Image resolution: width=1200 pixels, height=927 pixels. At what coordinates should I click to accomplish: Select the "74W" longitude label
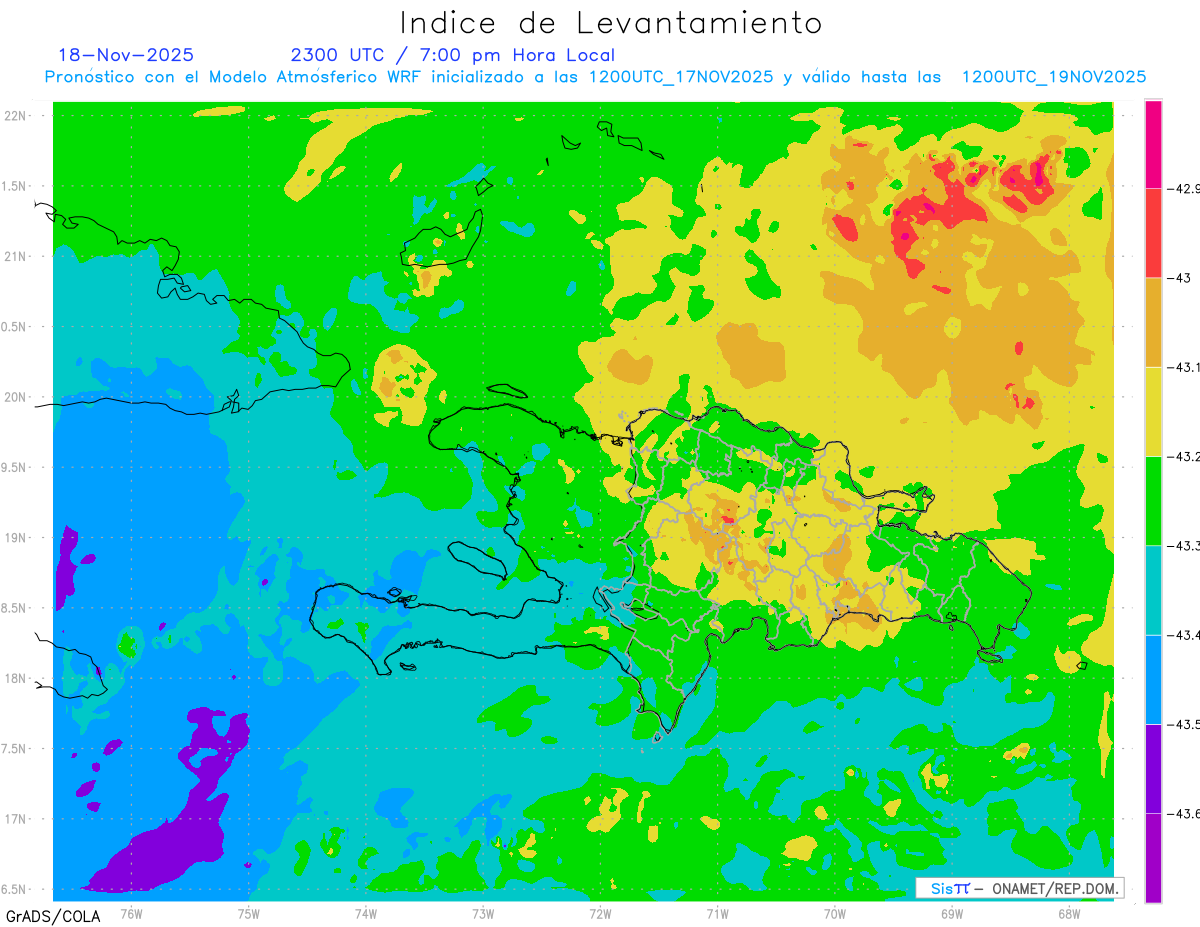click(366, 913)
